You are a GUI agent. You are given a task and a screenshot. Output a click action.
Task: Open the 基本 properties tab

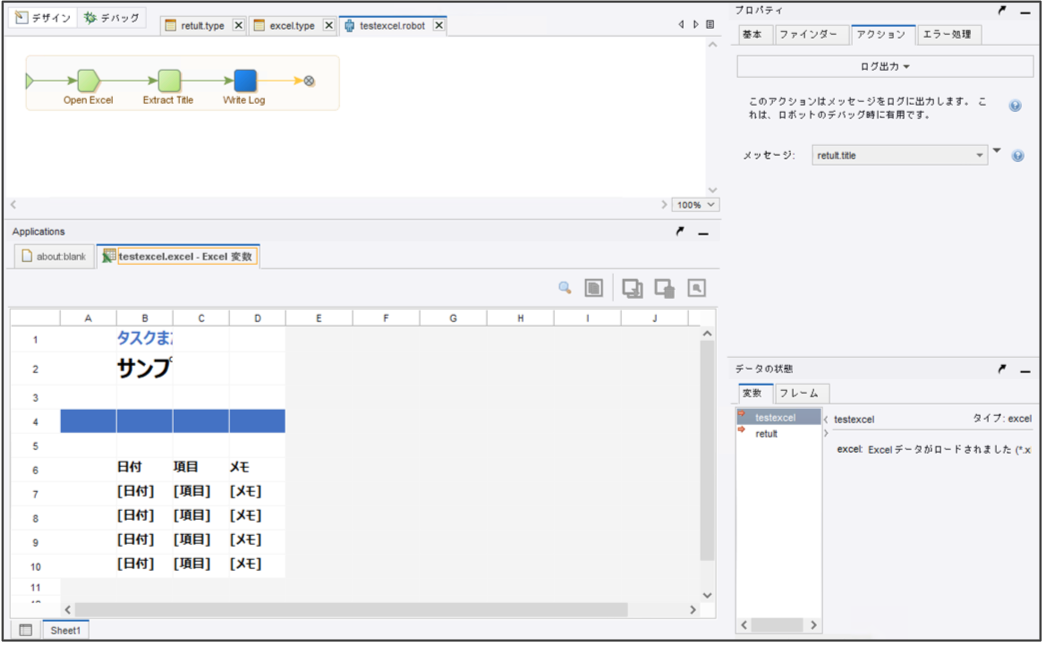click(753, 35)
